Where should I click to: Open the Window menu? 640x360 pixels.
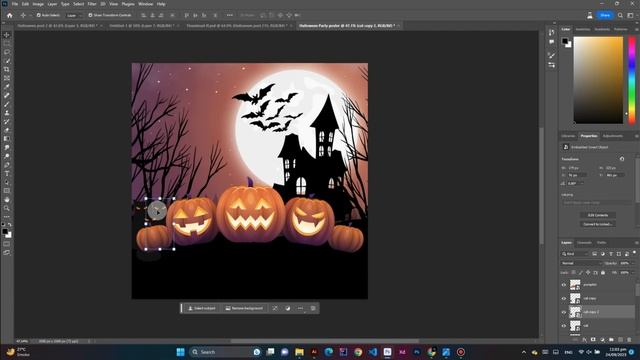click(146, 4)
